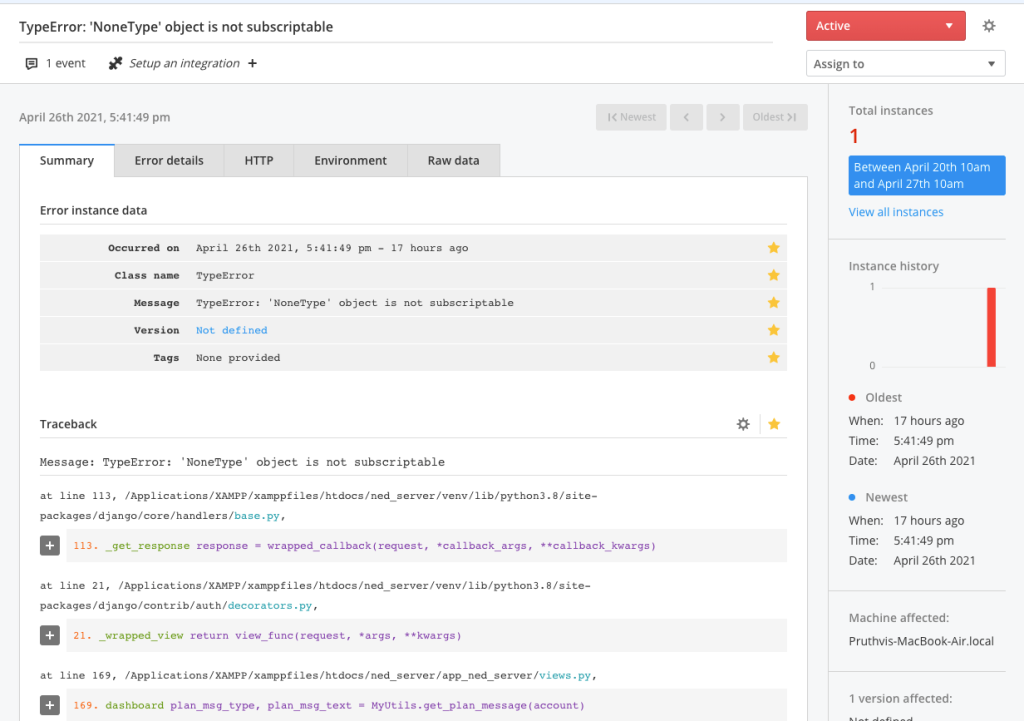Viewport: 1024px width, 721px height.
Task: Expand line 113 _get_response code frame
Action: coord(50,546)
